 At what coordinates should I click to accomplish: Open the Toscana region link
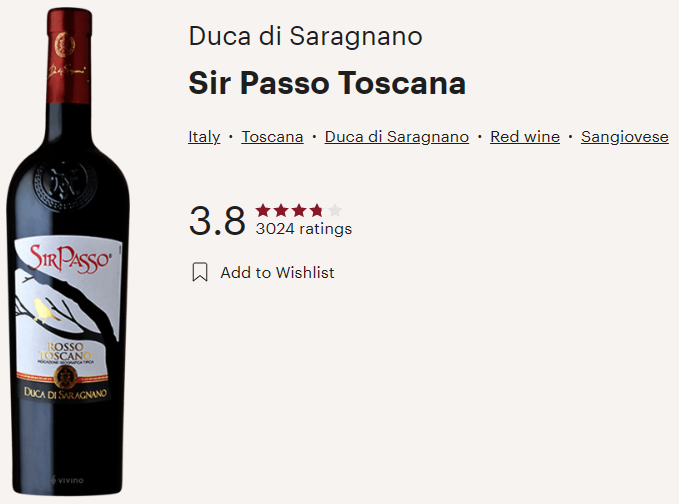pyautogui.click(x=272, y=137)
